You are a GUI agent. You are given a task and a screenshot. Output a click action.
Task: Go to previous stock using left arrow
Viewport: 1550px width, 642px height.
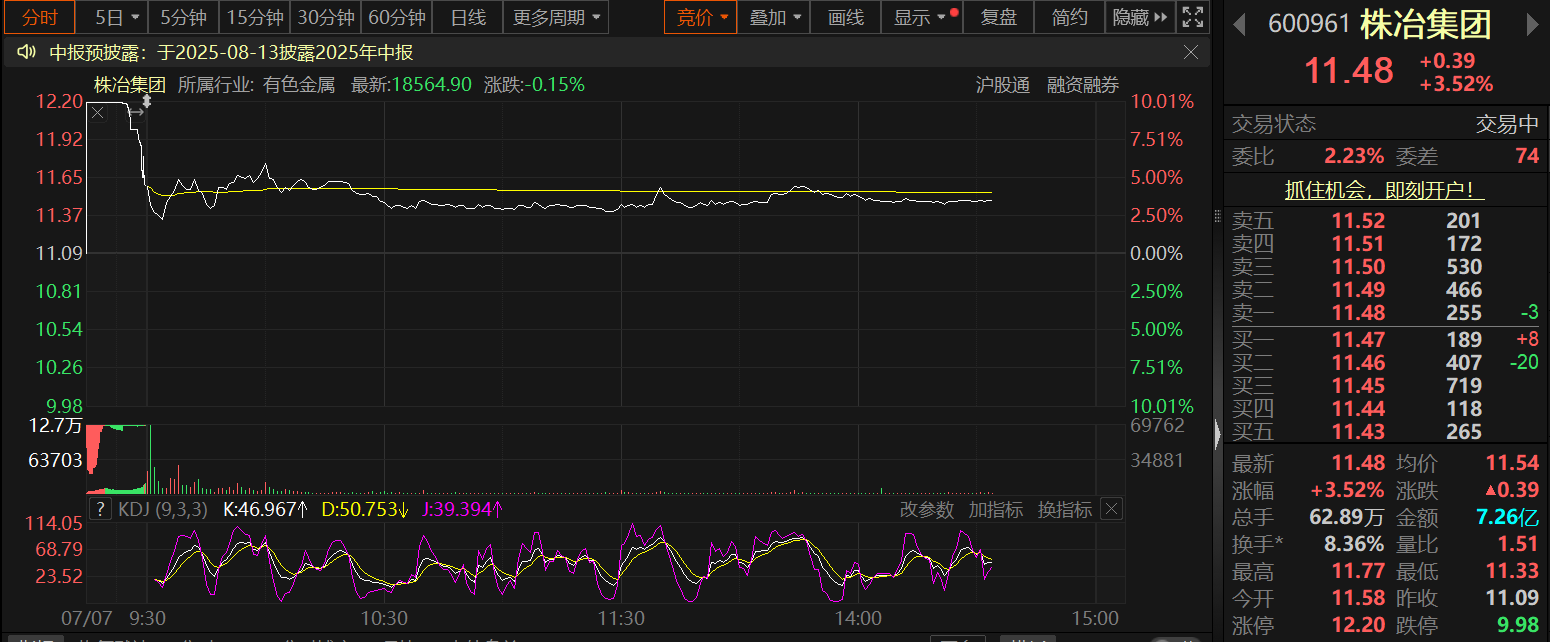1239,24
